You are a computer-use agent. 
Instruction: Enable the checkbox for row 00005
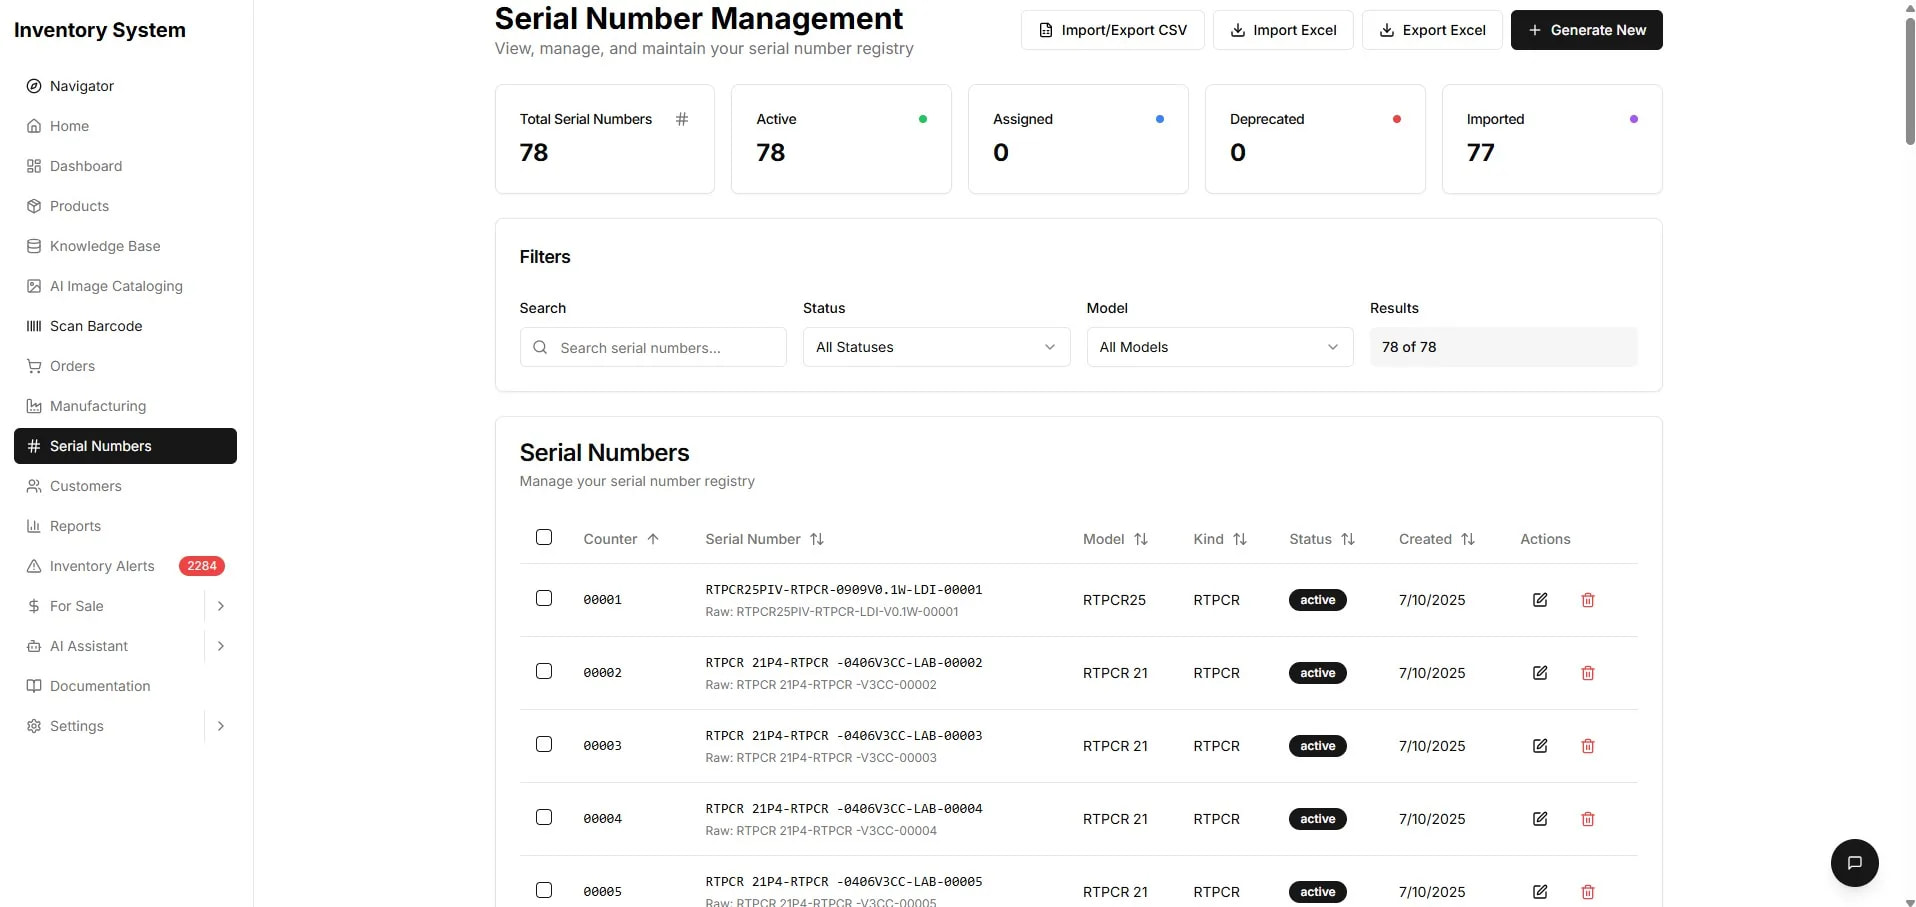(544, 890)
